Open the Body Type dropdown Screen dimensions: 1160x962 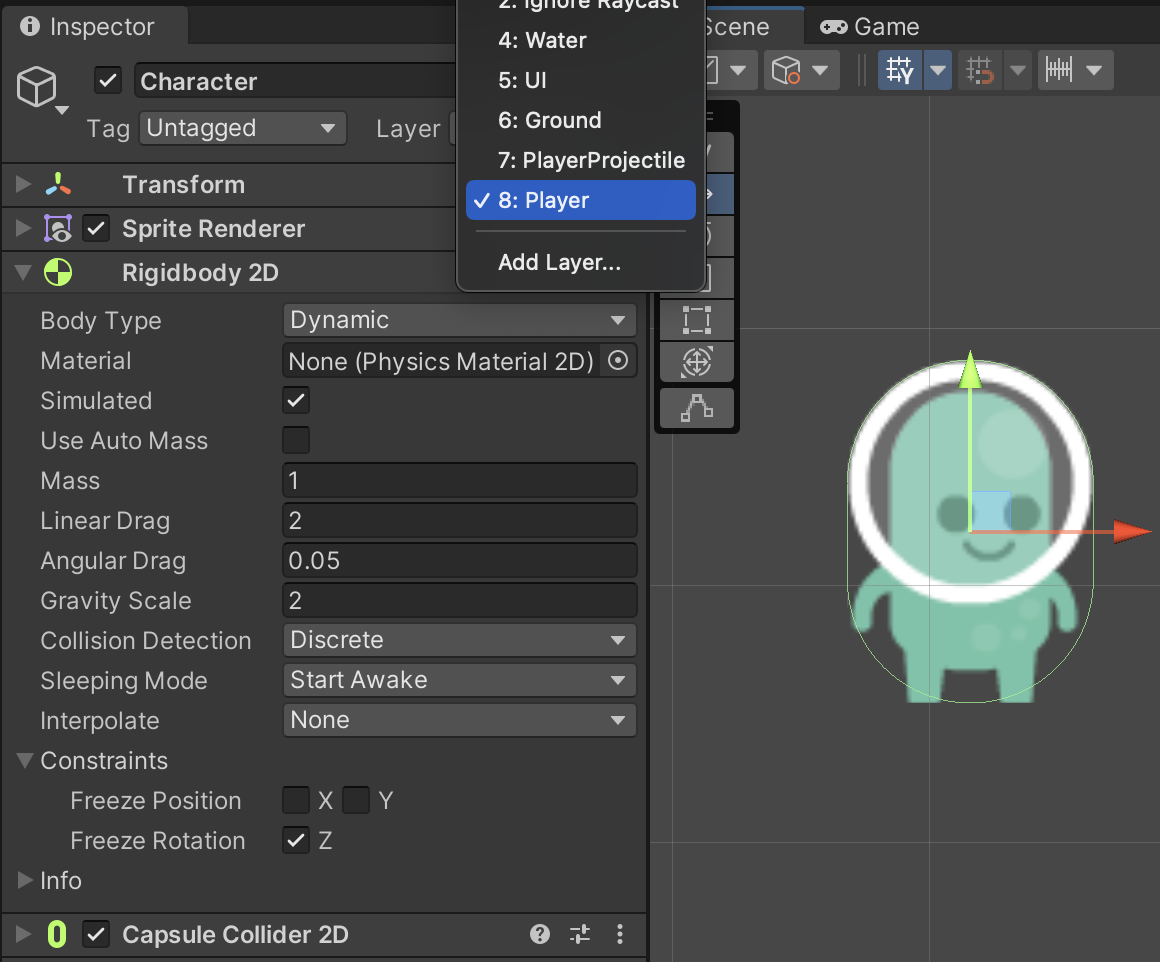pyautogui.click(x=459, y=321)
